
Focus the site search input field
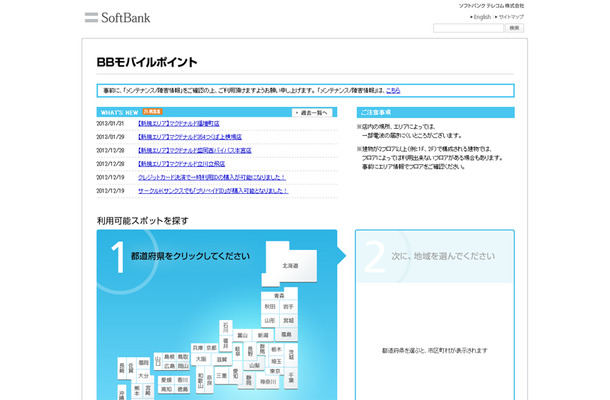click(x=468, y=28)
